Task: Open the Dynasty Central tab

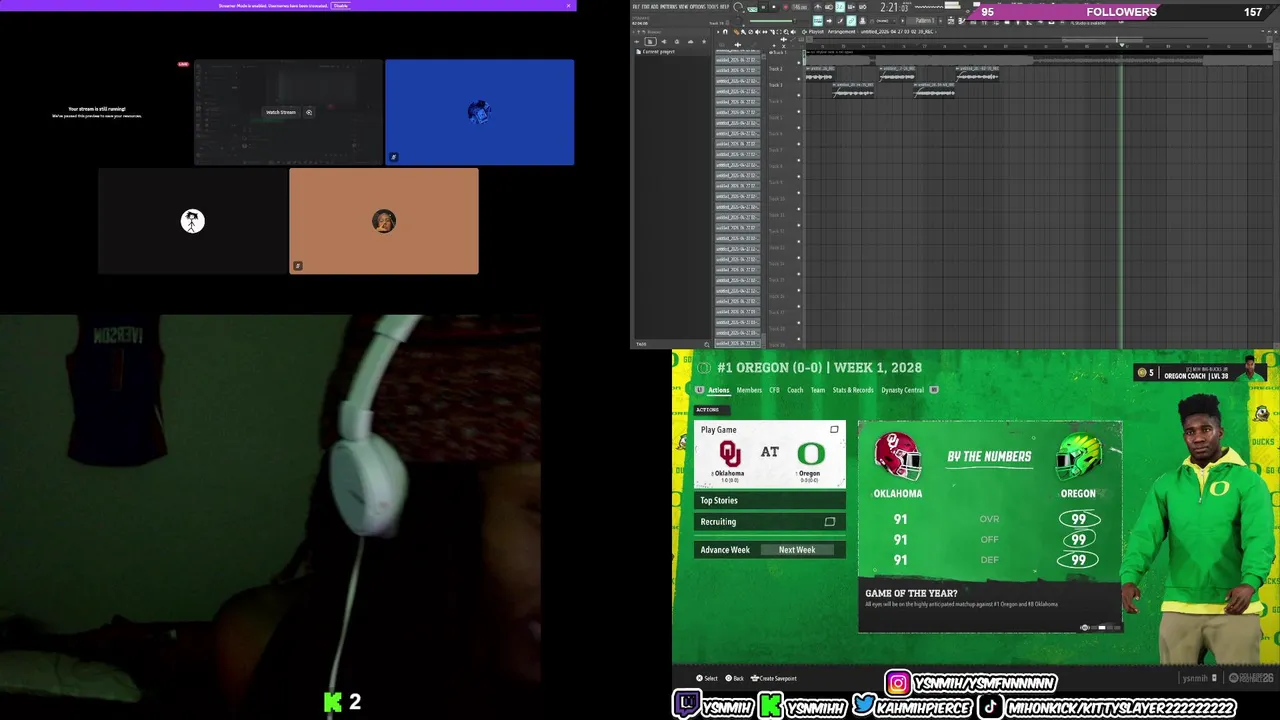Action: tap(902, 390)
